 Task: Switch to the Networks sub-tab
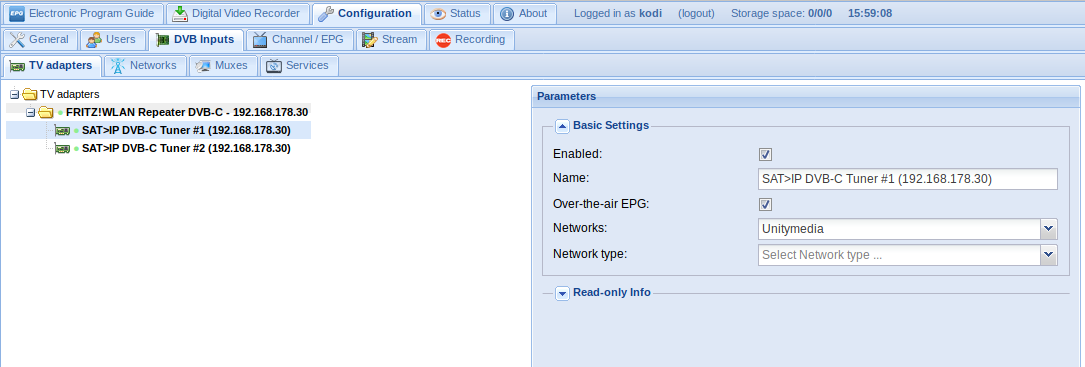[x=146, y=66]
